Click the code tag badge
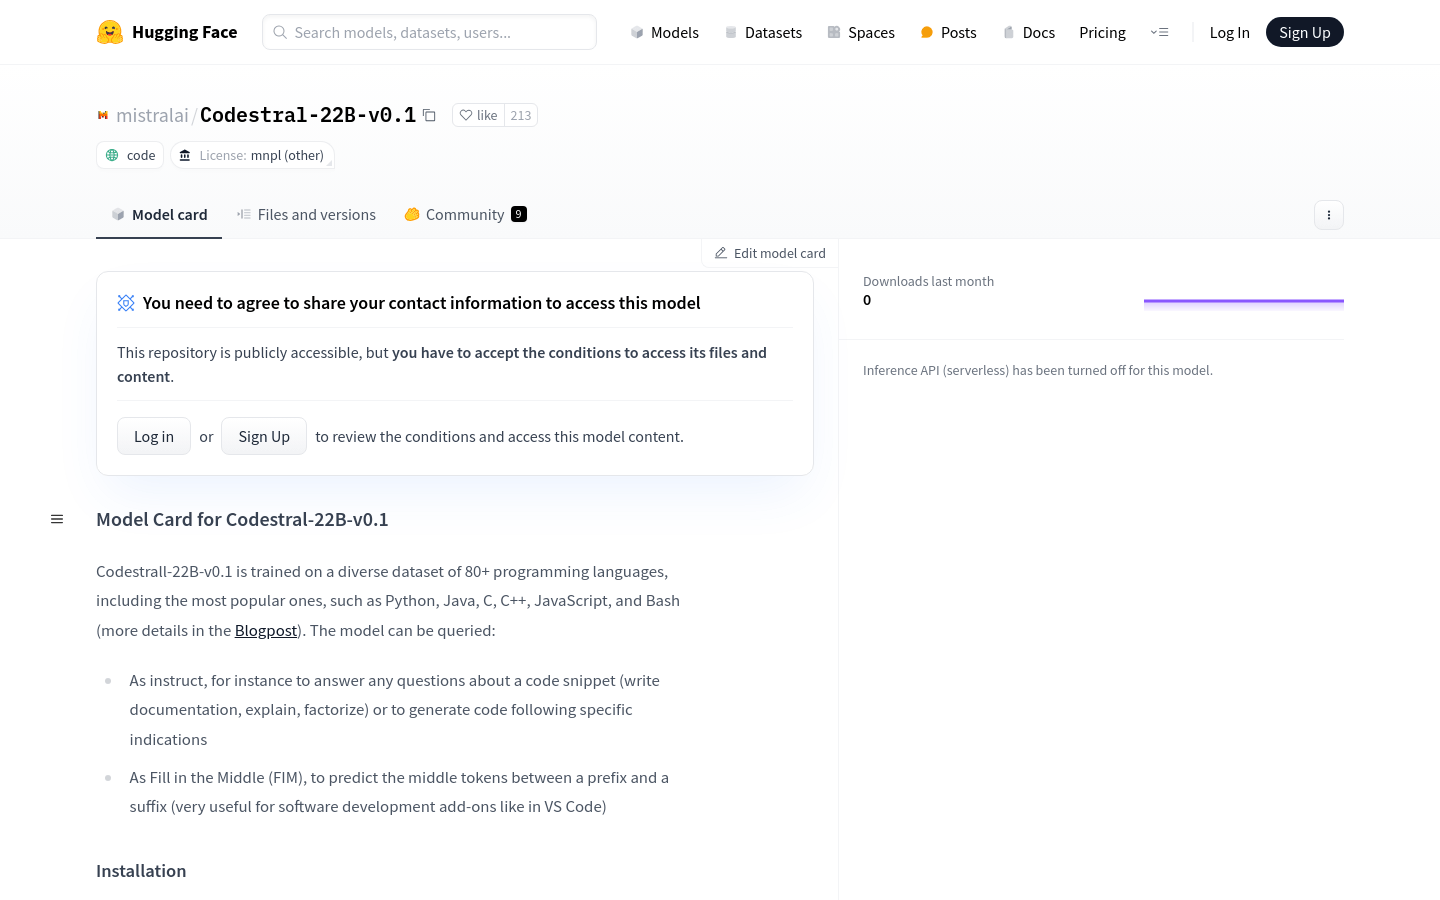Screen dimensions: 1440x900 pyautogui.click(x=130, y=155)
